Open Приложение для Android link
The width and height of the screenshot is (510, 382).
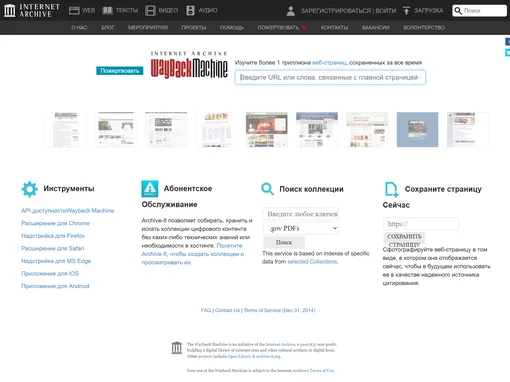pos(55,286)
